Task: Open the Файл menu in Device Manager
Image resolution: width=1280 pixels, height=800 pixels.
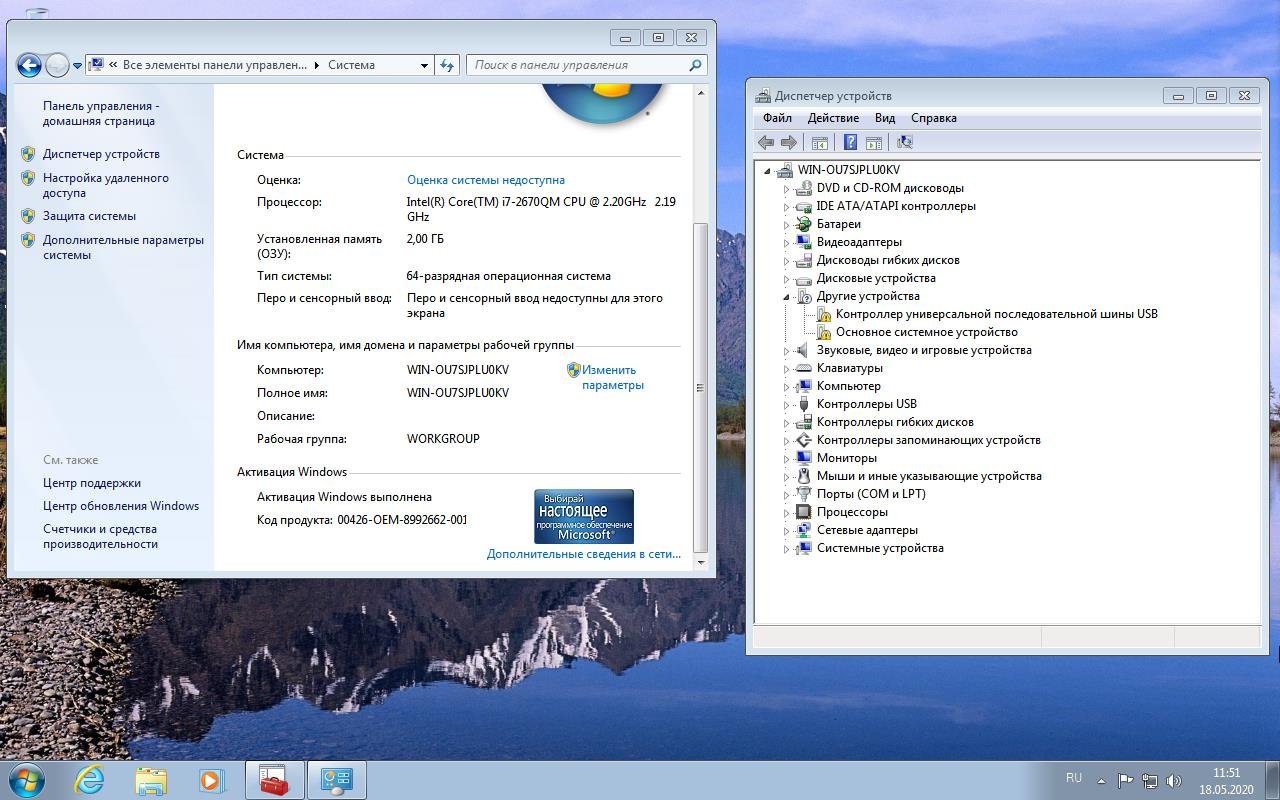Action: tap(777, 118)
